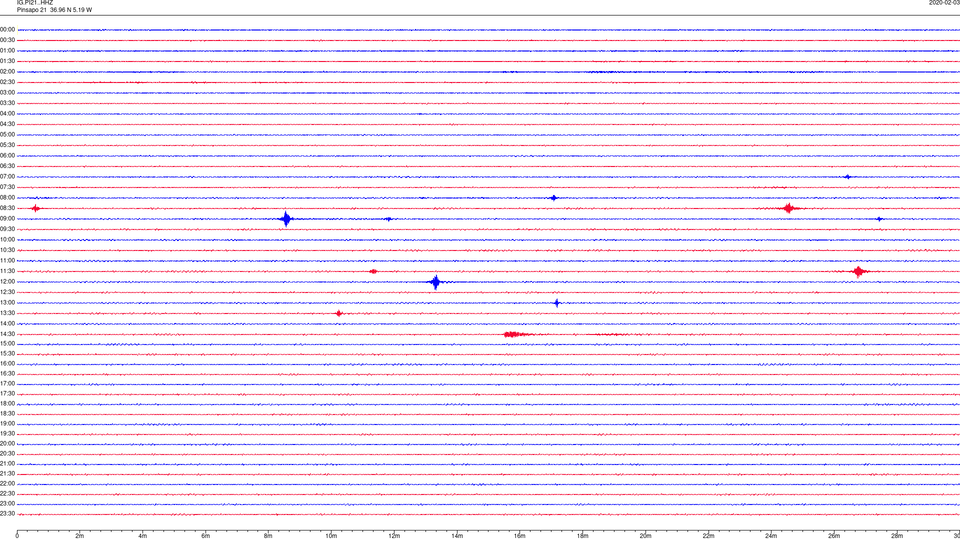Click the 10:00 time label
The height and width of the screenshot is (540, 960).
coord(7,239)
